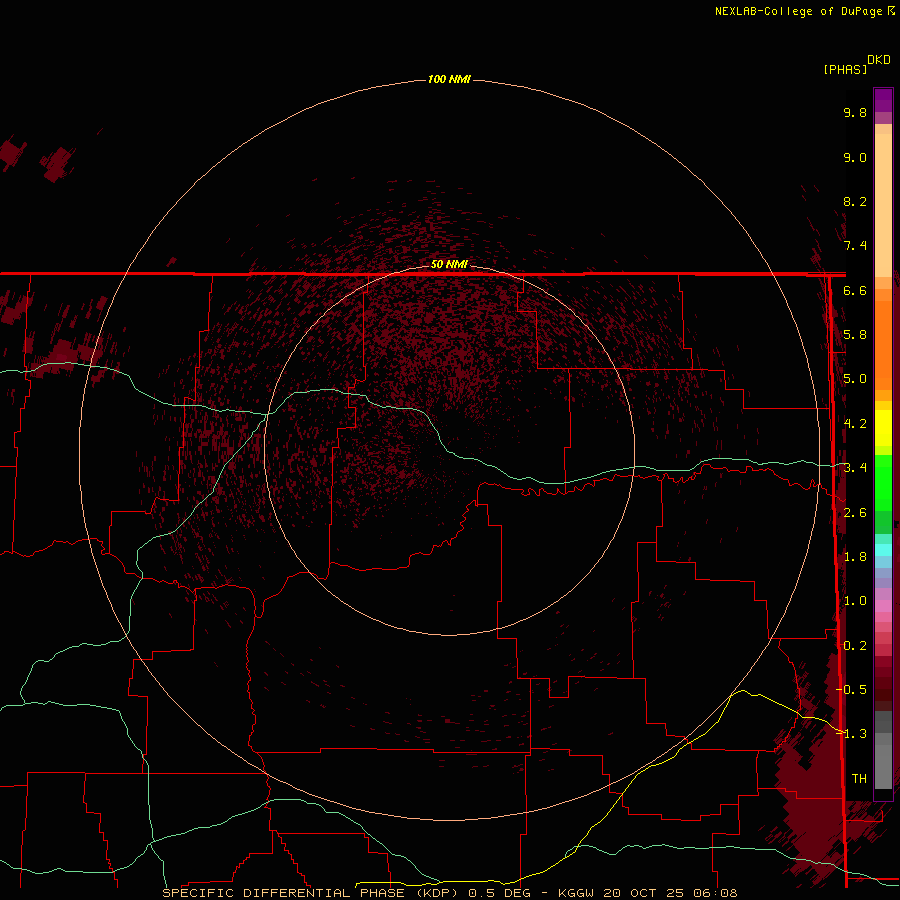Click the 5.0 scale value
900x900 pixels.
pyautogui.click(x=855, y=379)
